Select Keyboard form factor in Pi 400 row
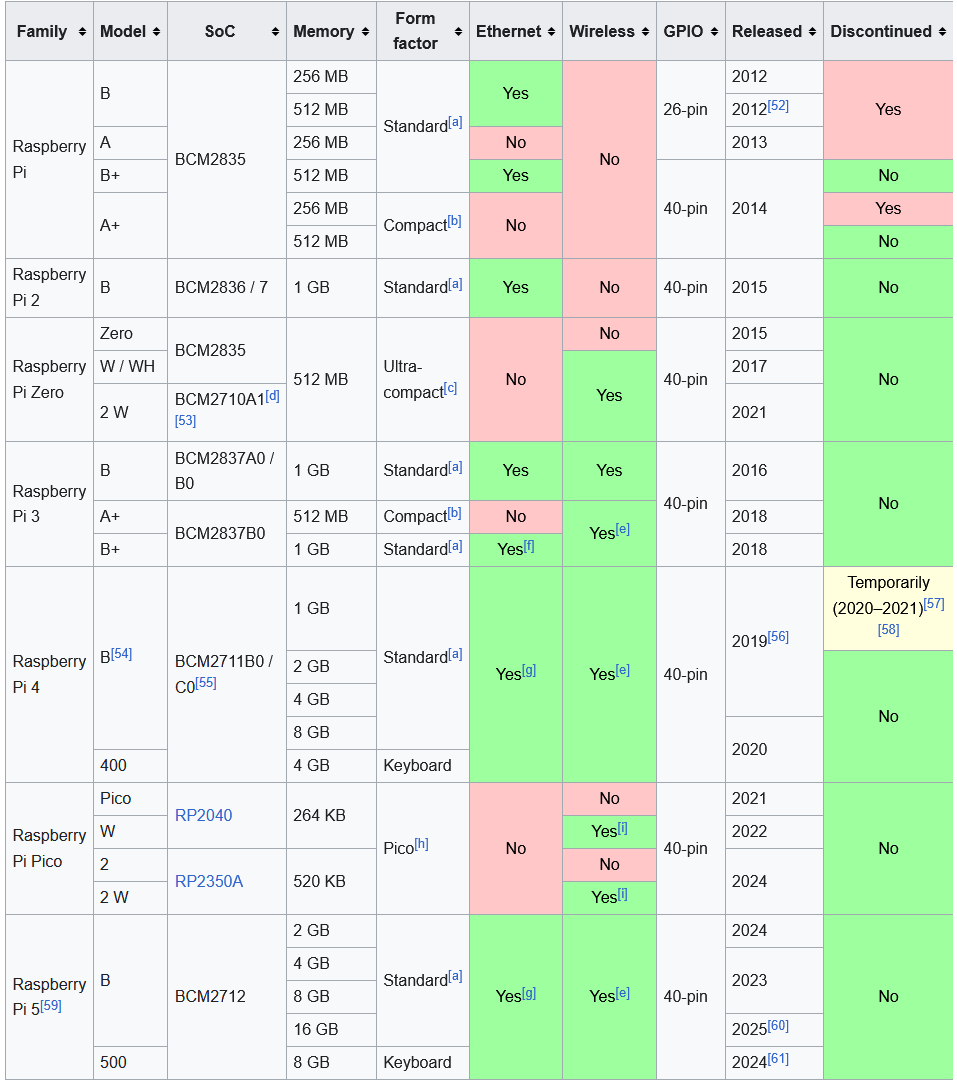 [423, 766]
